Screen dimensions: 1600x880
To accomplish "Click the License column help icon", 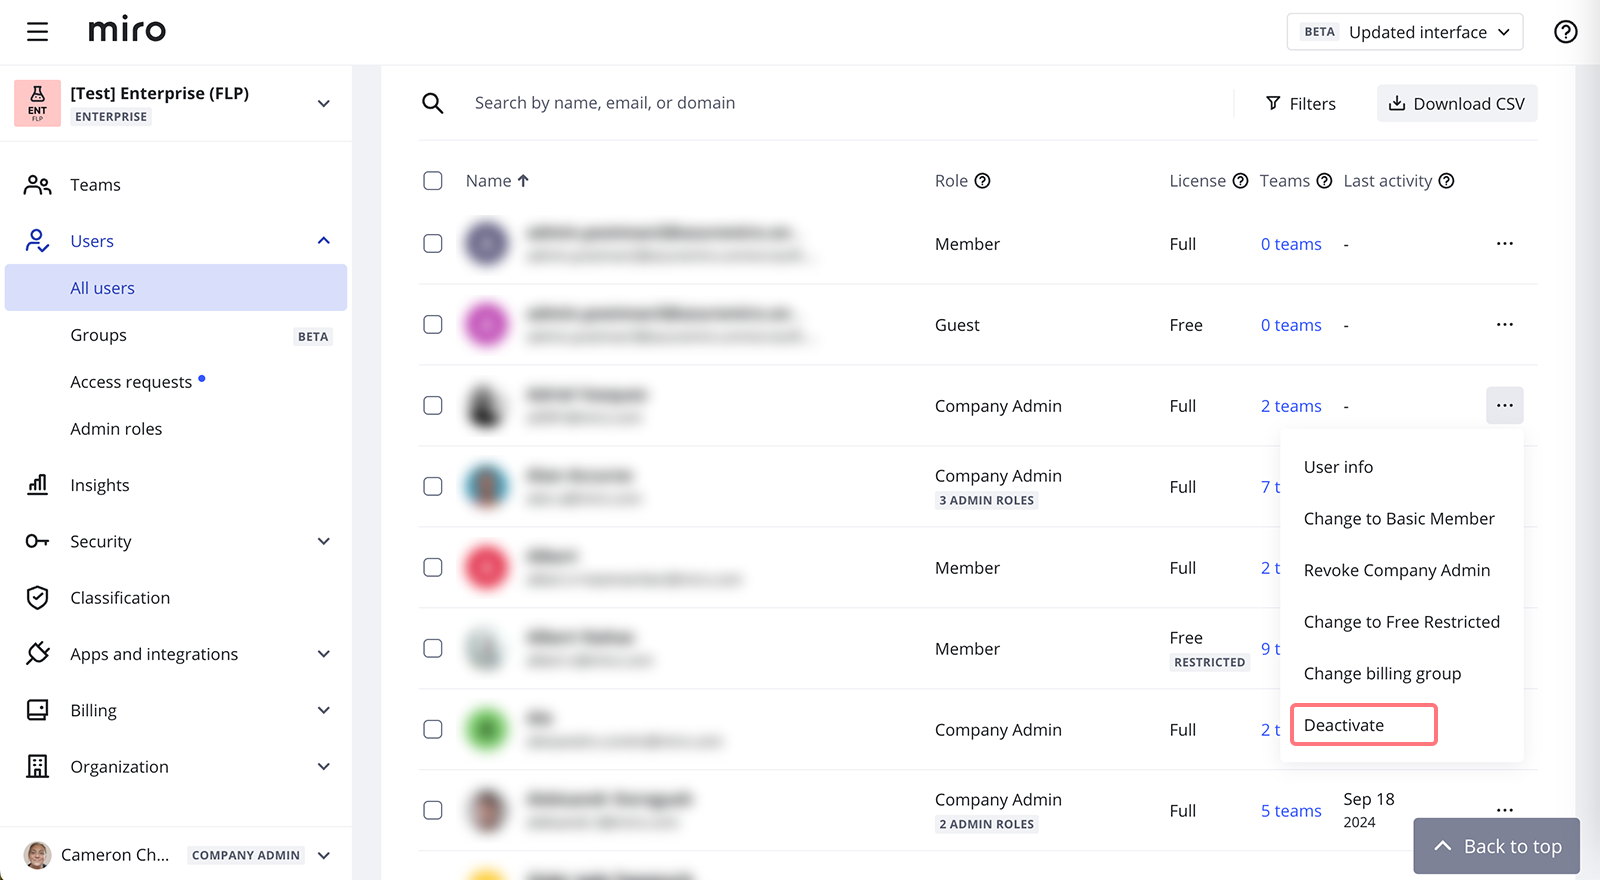I will 1240,181.
